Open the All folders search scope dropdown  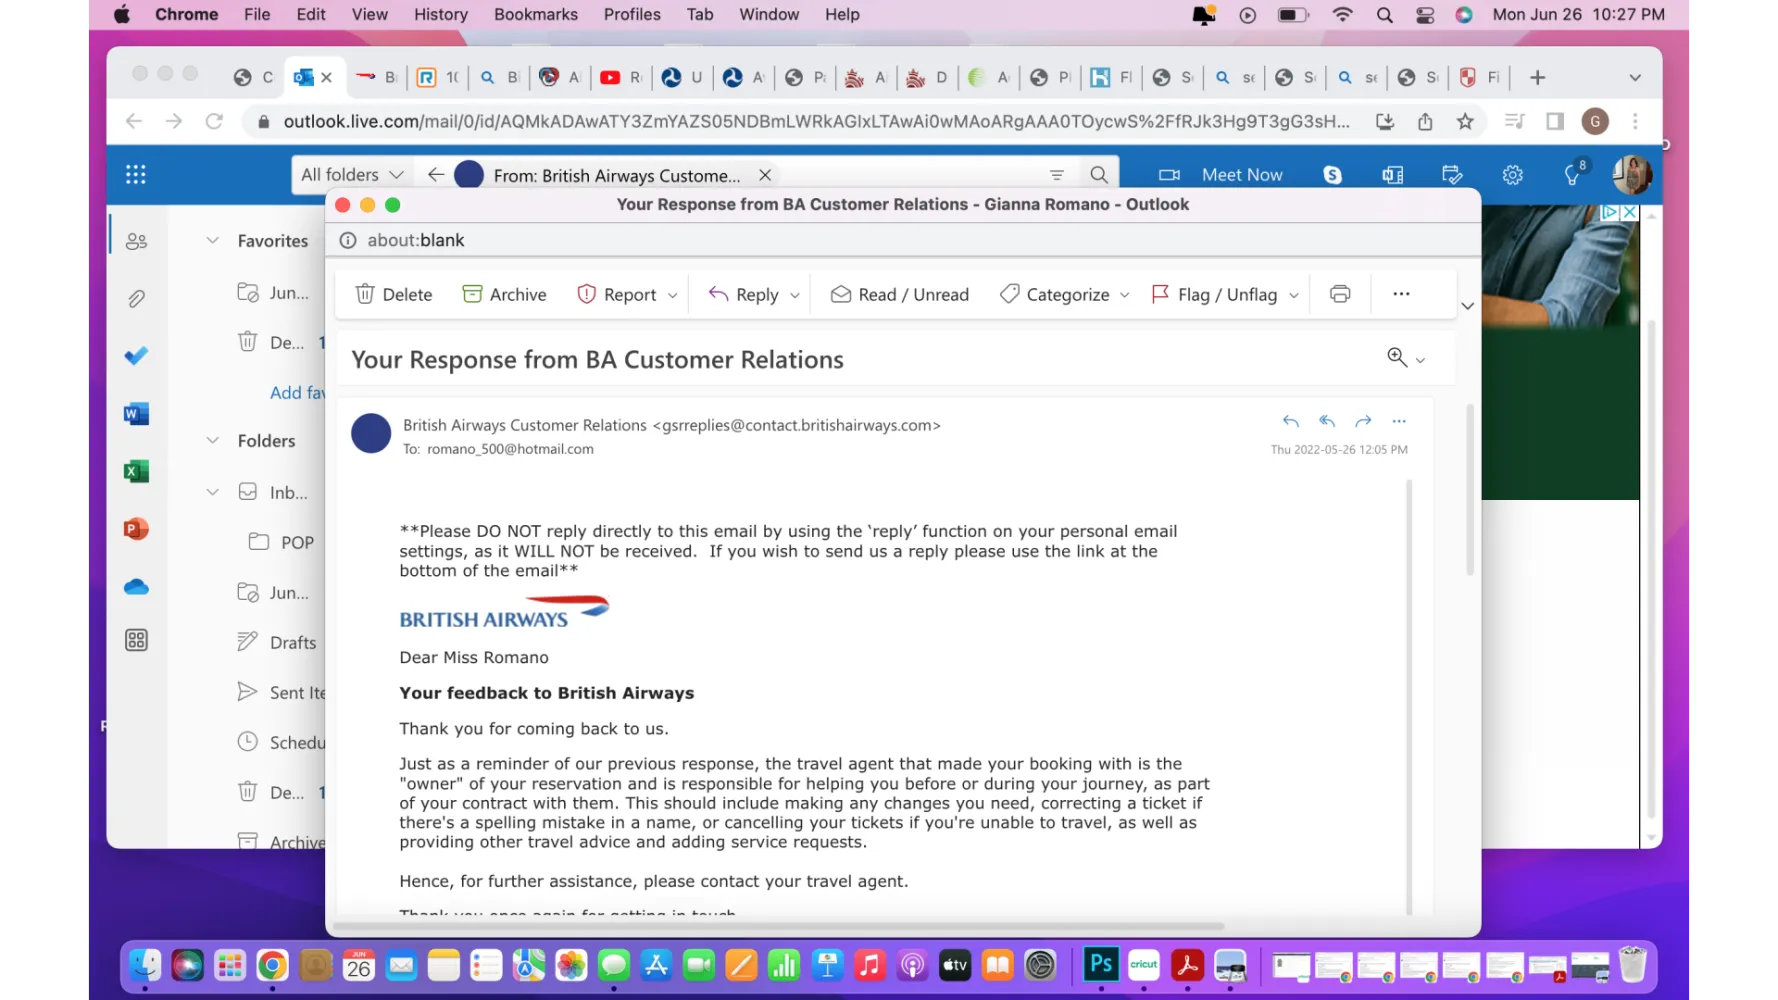351,174
